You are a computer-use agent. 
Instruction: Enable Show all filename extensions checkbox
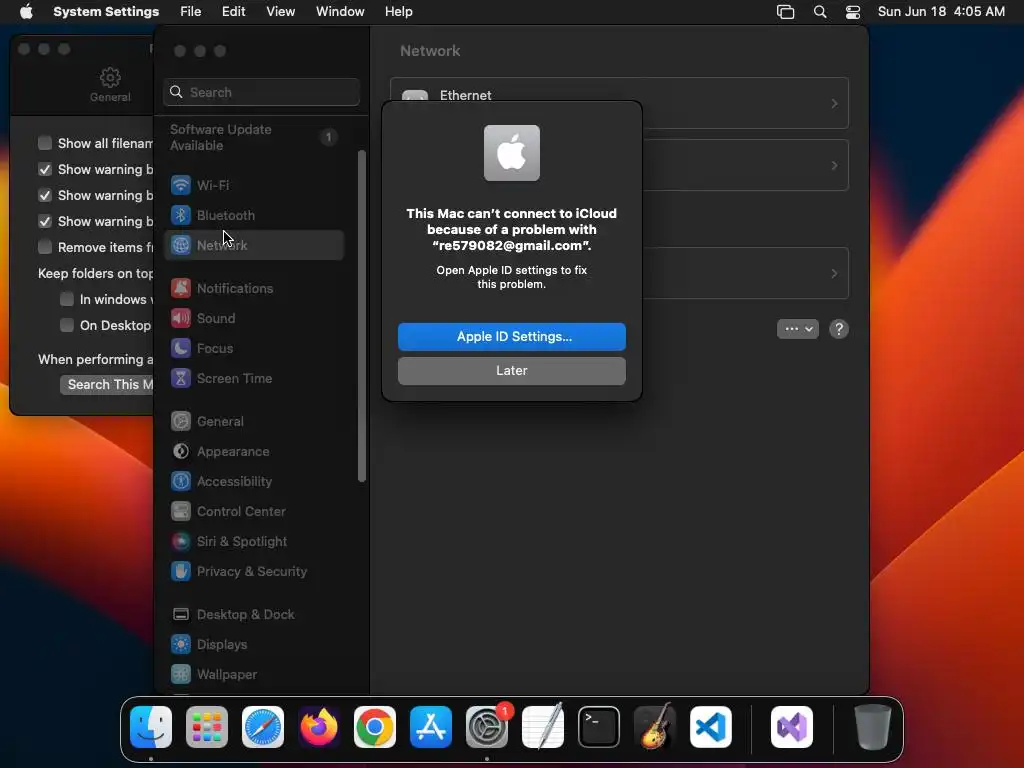pyautogui.click(x=45, y=143)
